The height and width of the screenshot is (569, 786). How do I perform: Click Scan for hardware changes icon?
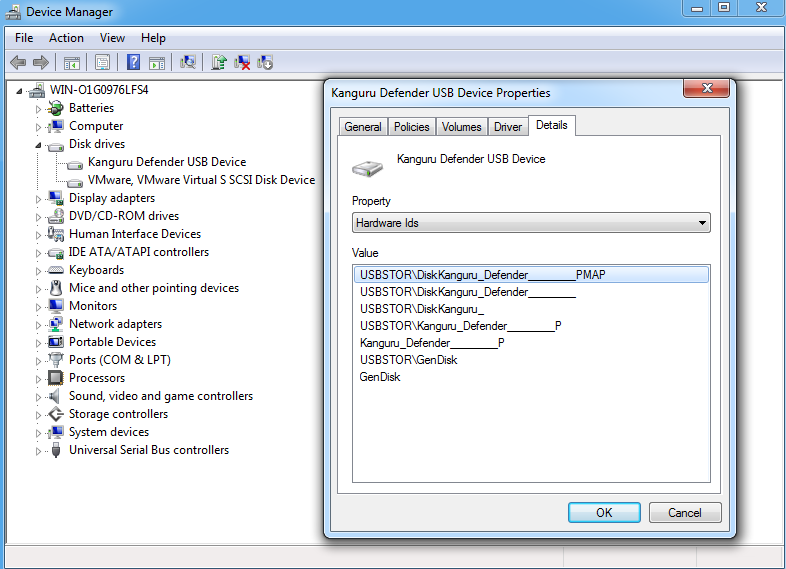(x=187, y=62)
